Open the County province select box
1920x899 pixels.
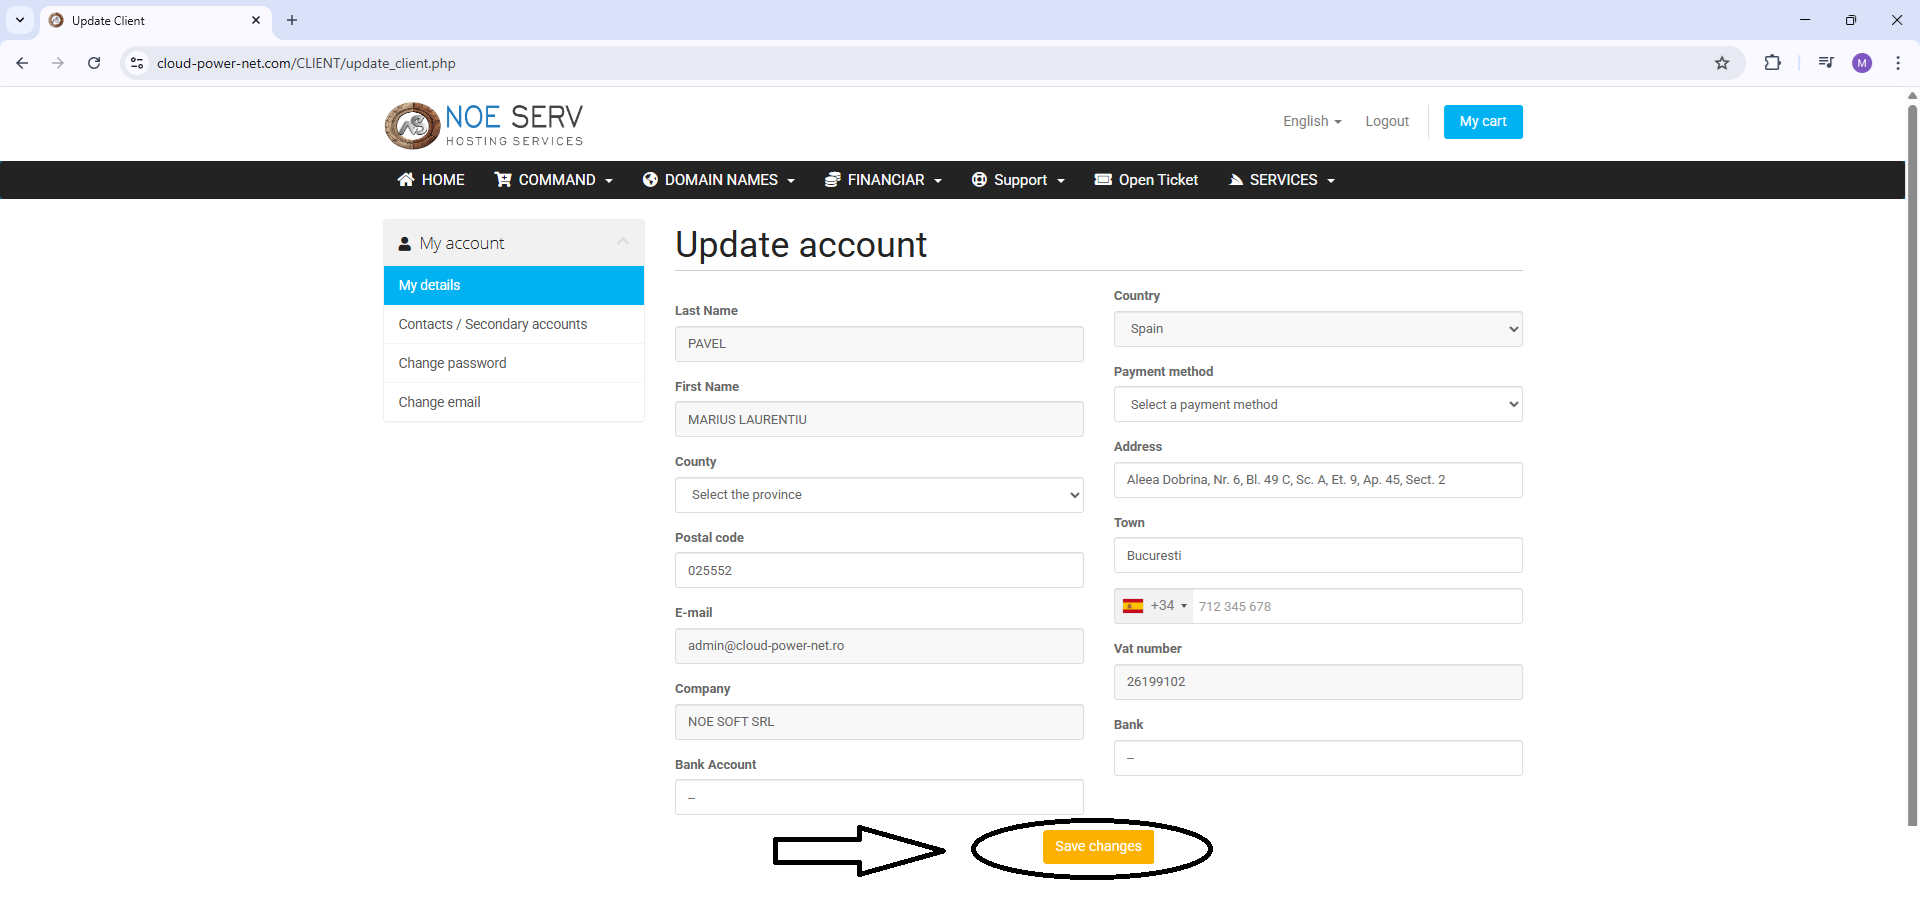[x=878, y=495]
